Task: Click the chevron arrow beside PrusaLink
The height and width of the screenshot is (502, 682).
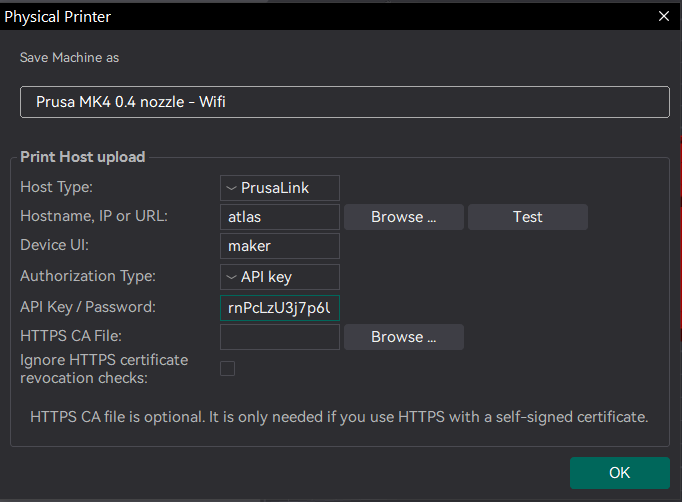Action: tap(231, 188)
